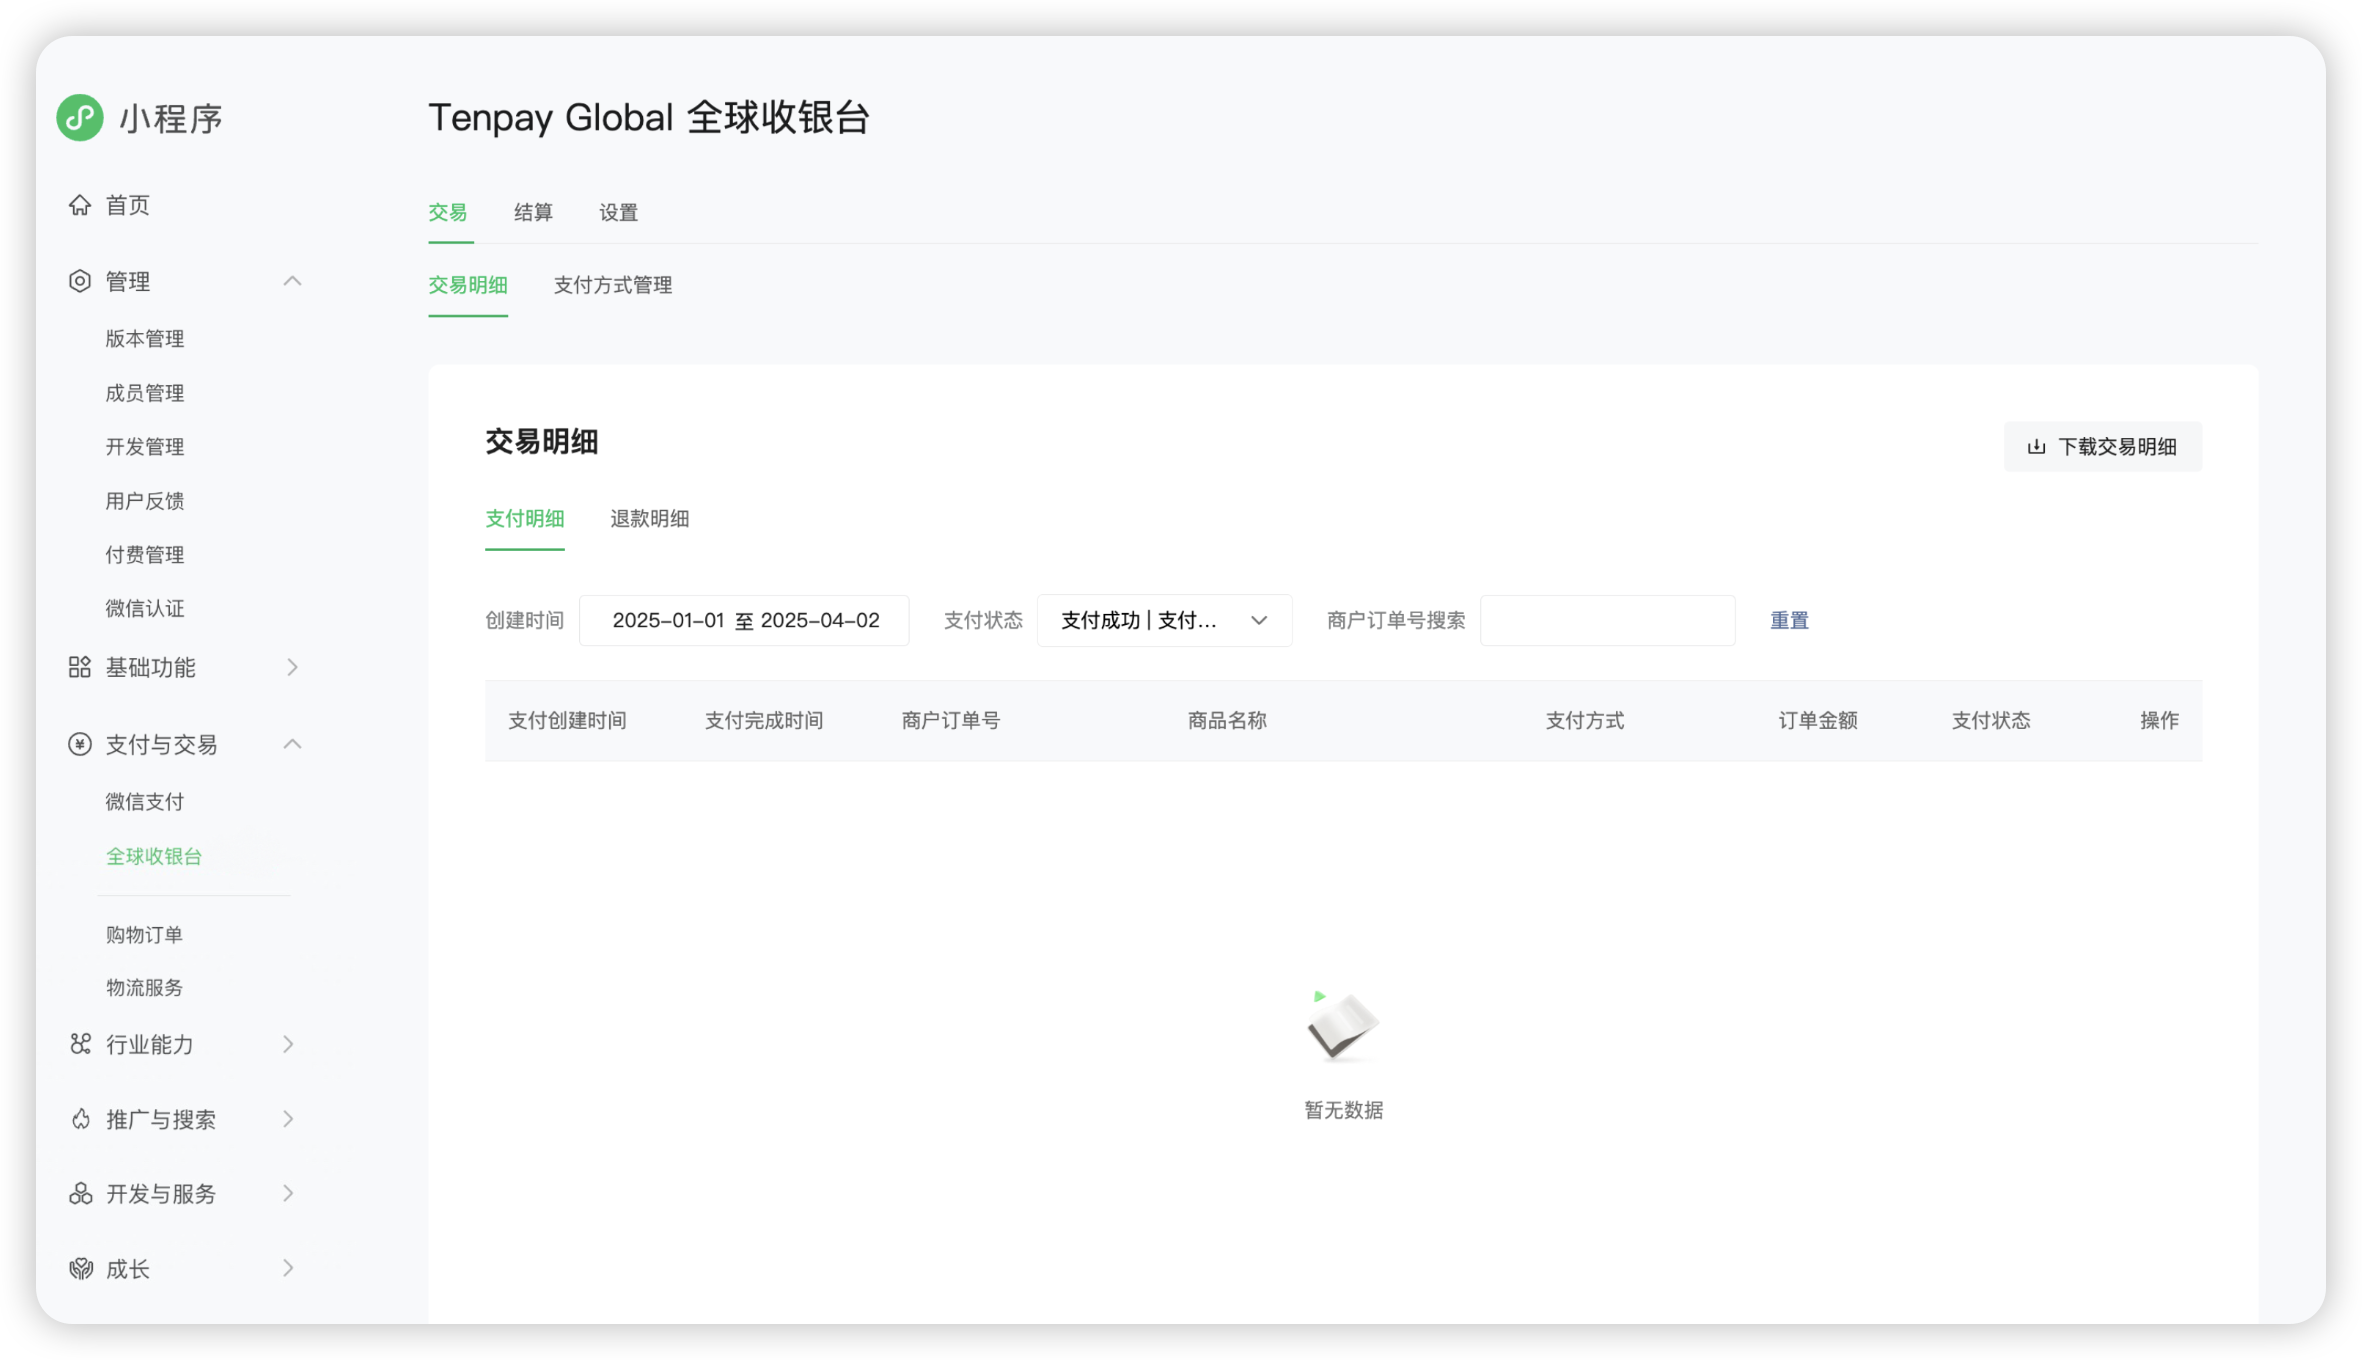Open 成员管理 in the sidebar
This screenshot has width=2362, height=1360.
[x=145, y=393]
